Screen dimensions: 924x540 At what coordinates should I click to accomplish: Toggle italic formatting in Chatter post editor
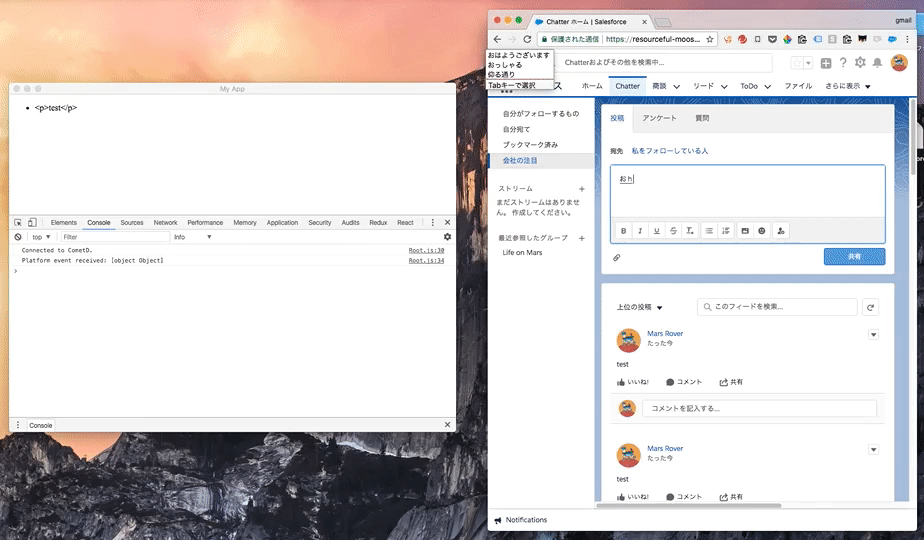tap(640, 231)
